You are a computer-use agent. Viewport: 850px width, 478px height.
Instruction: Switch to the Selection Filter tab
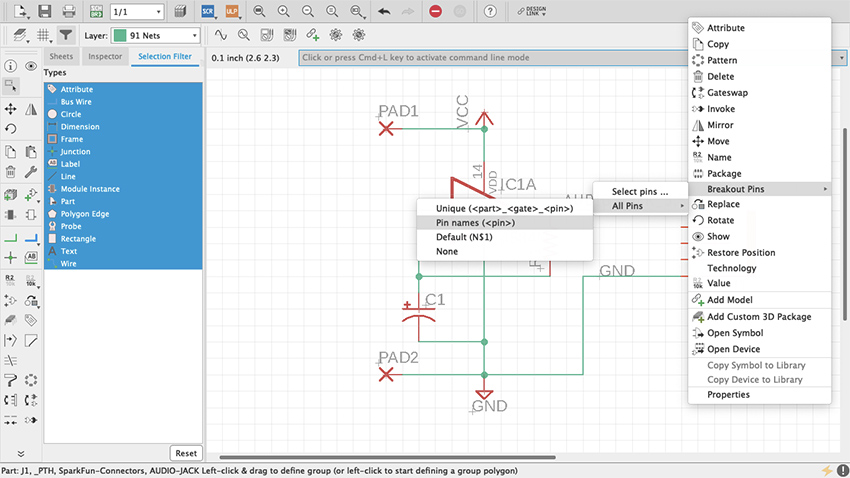pyautogui.click(x=165, y=56)
